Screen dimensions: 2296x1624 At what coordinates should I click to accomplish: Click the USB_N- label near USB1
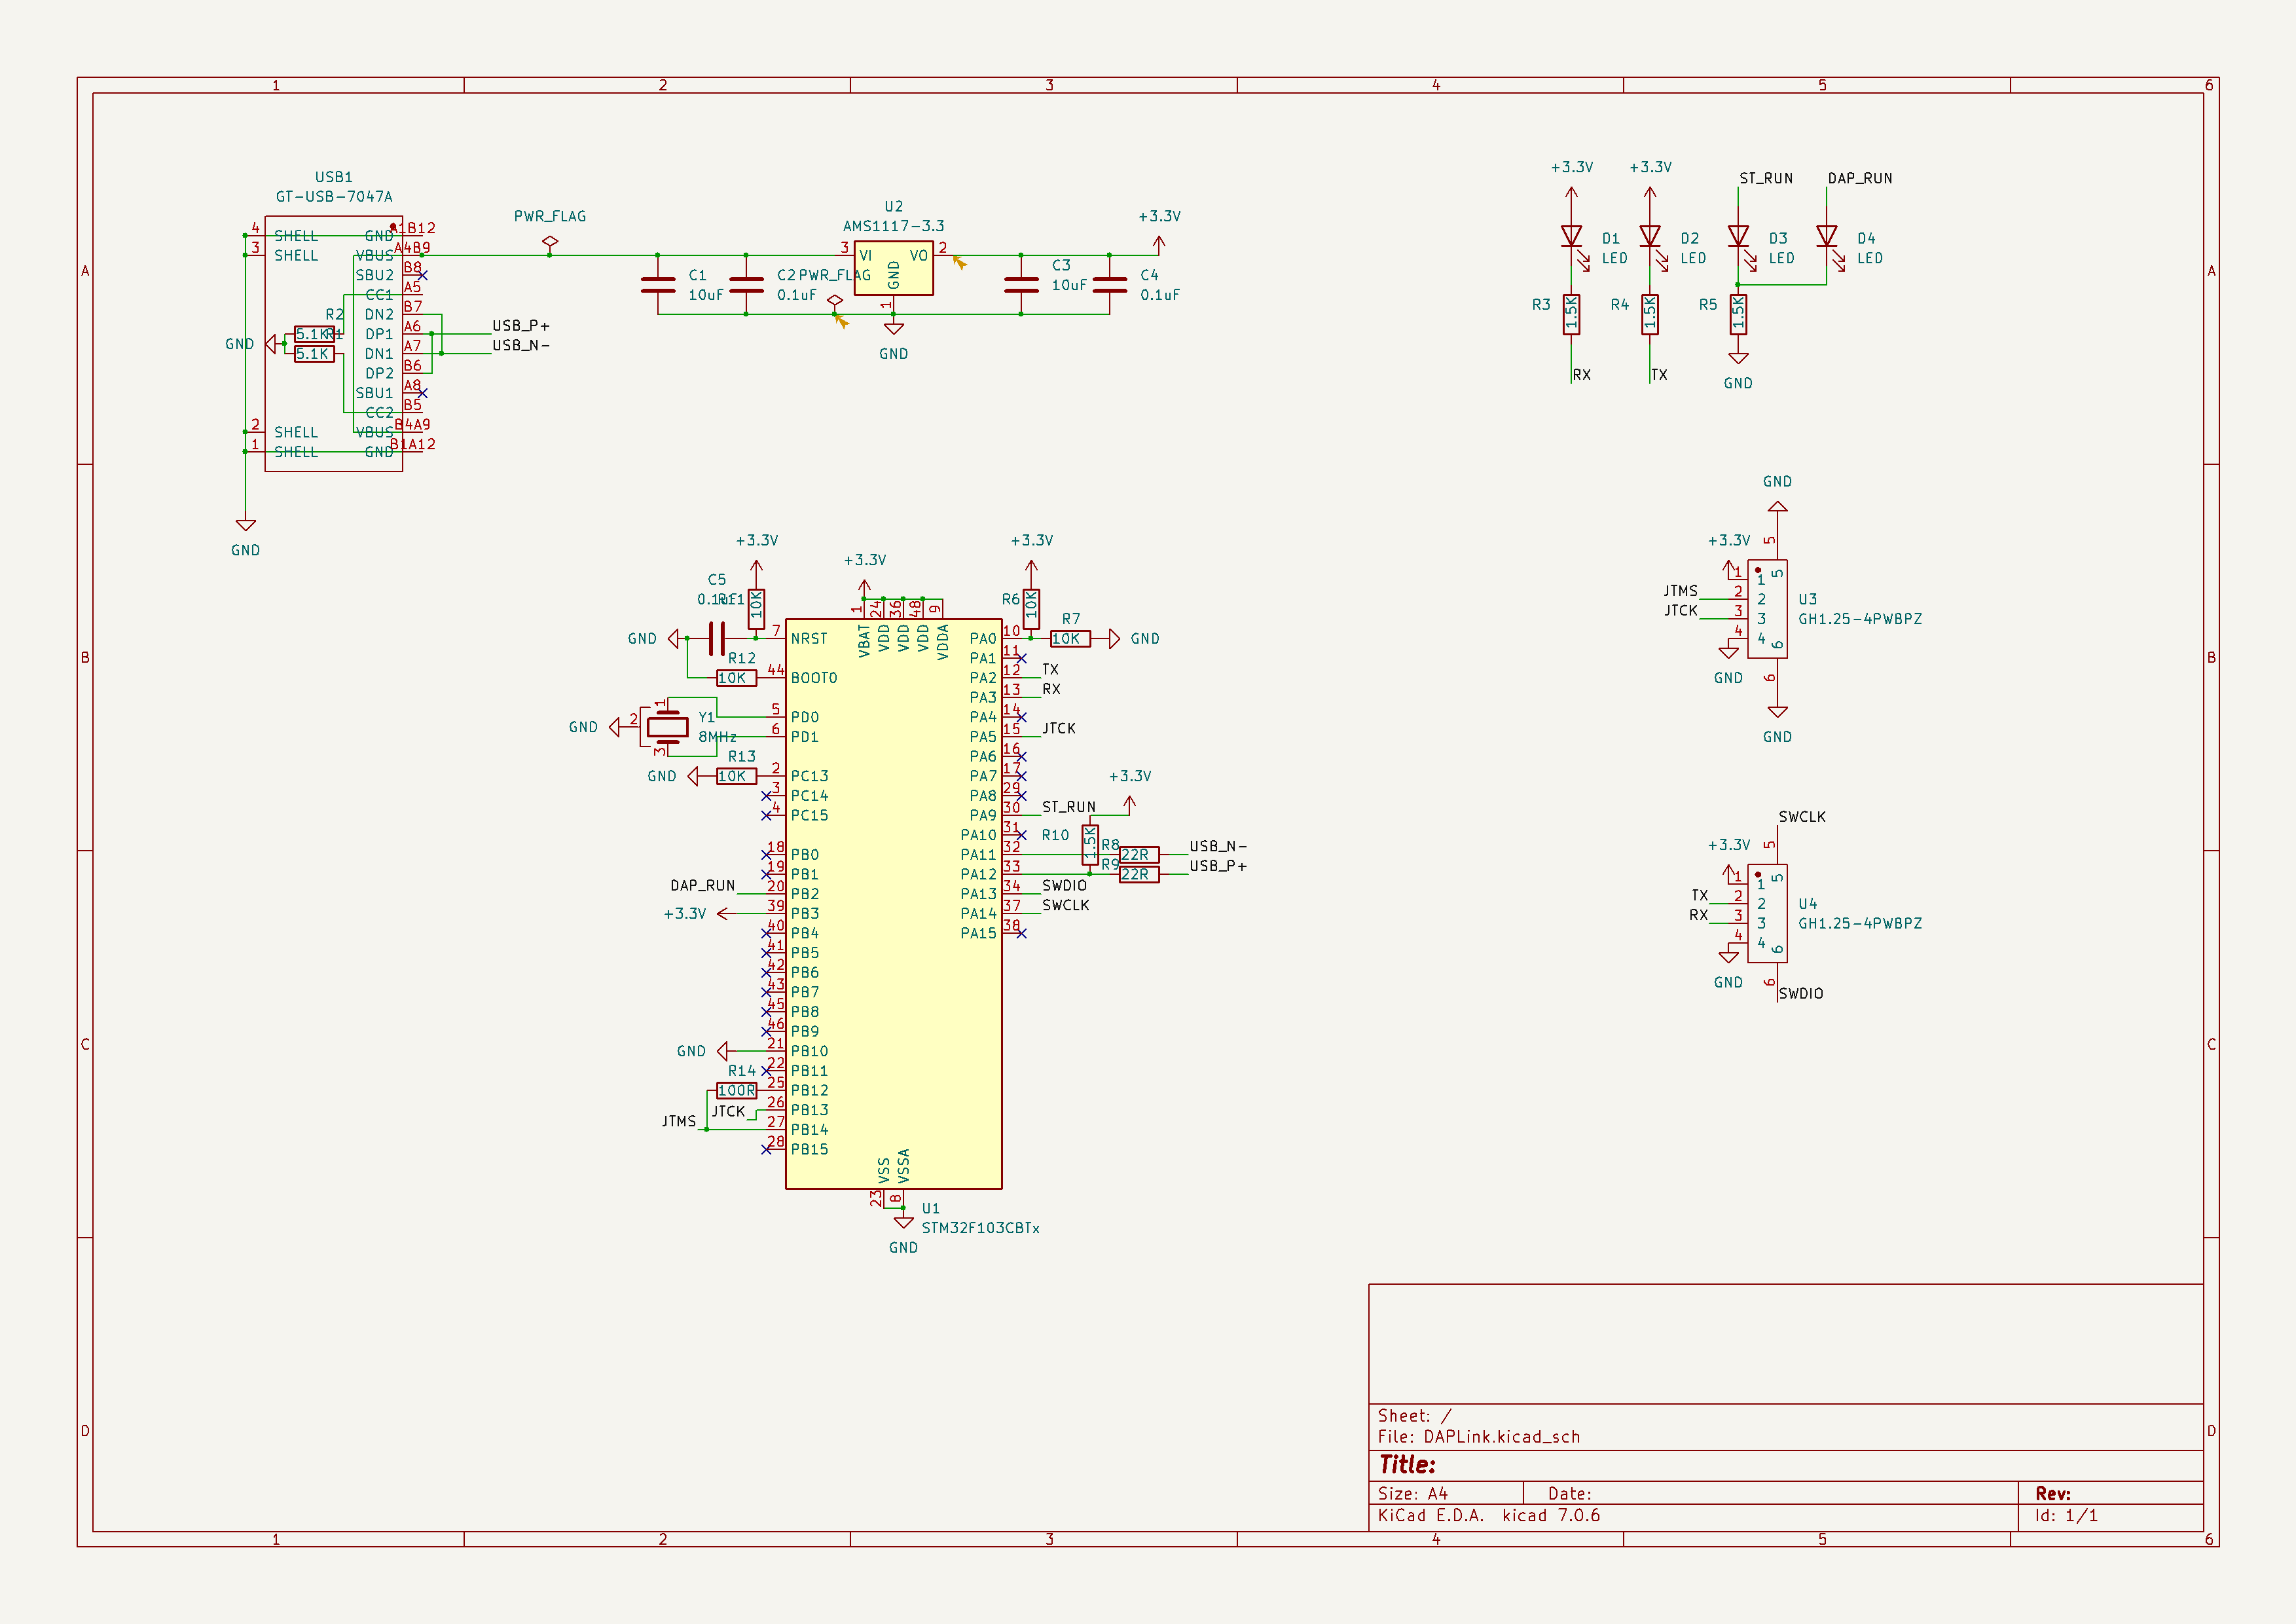[x=521, y=345]
